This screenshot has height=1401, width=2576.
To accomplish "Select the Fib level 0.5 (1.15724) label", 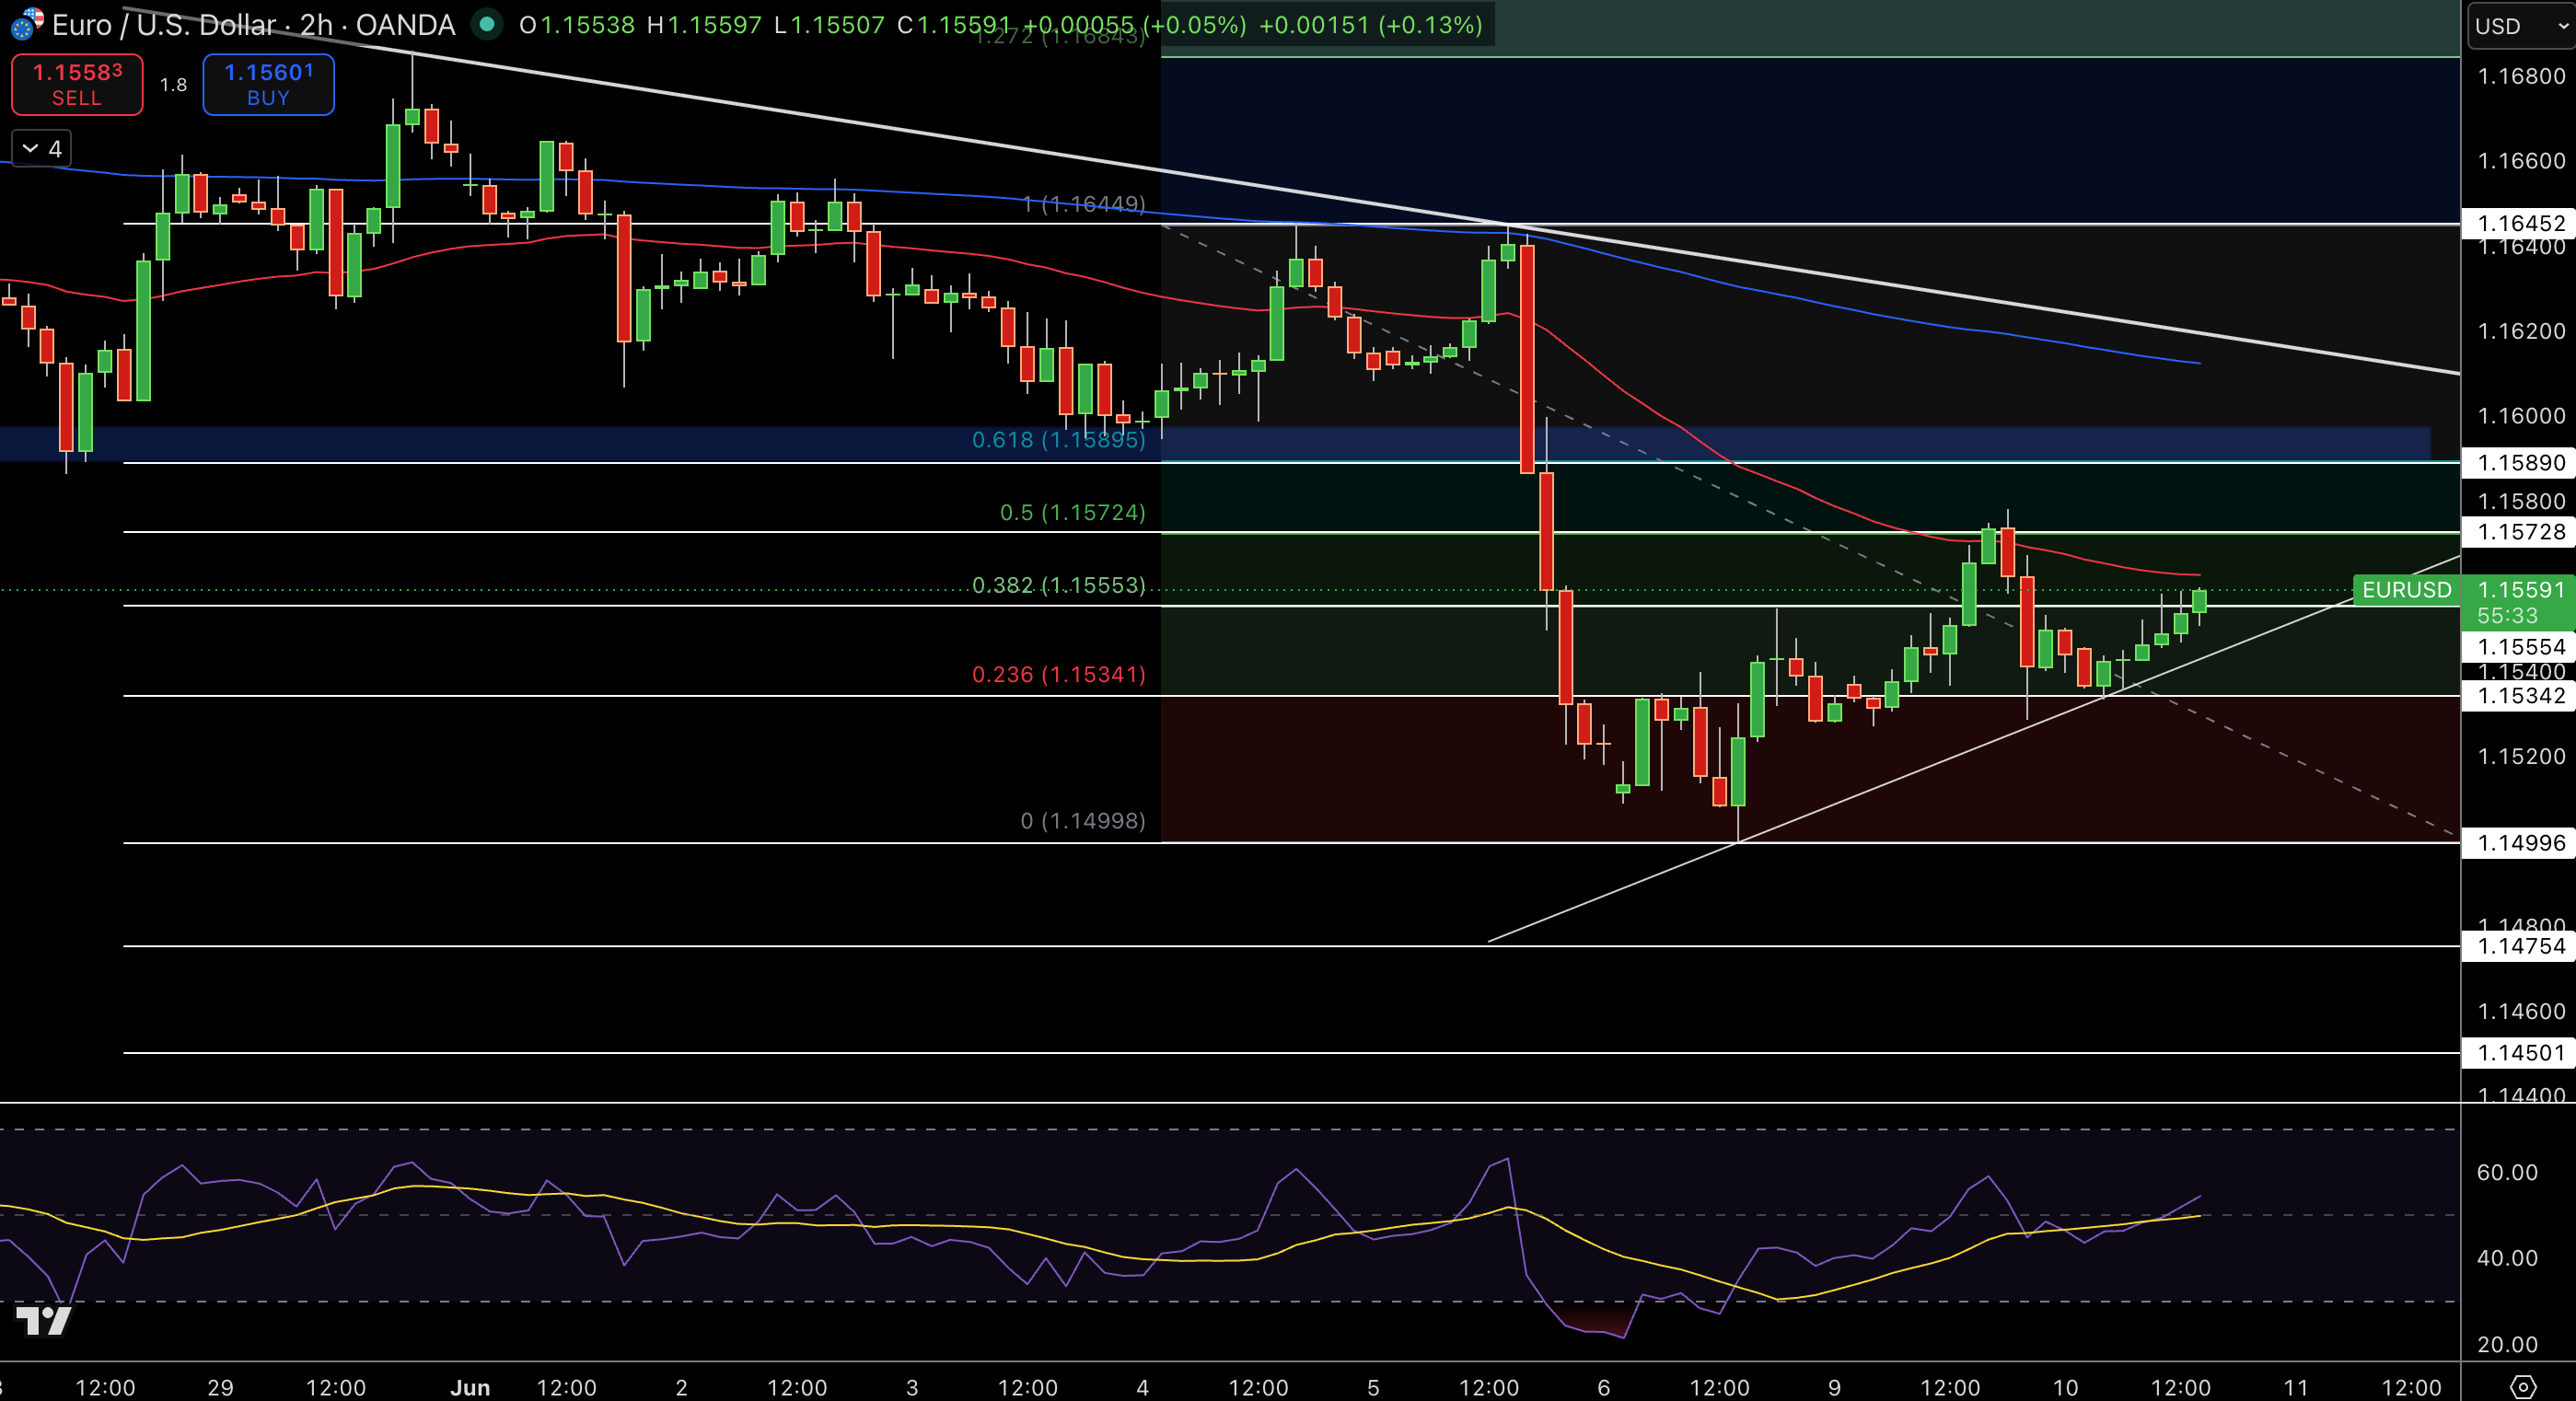I will point(1073,513).
